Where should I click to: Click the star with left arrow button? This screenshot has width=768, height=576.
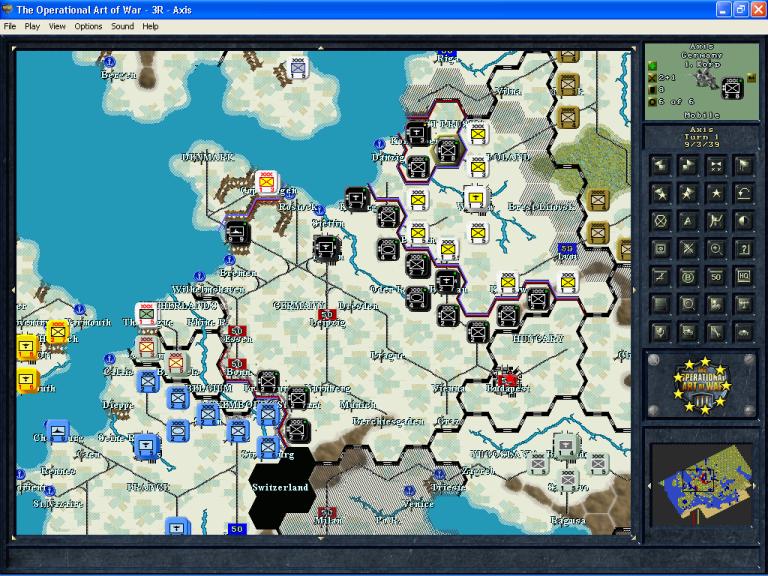click(660, 194)
